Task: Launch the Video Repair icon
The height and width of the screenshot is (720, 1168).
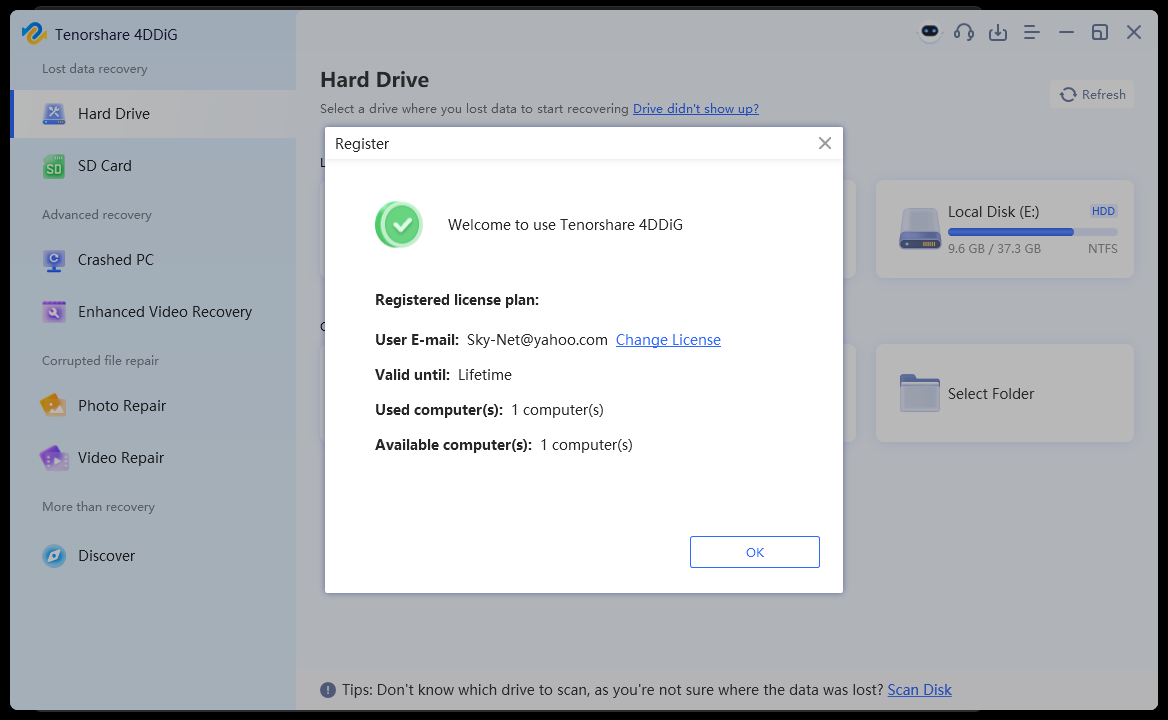Action: (x=54, y=458)
